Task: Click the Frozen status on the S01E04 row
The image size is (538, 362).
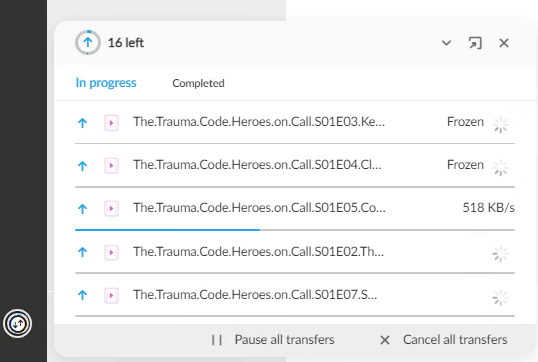Action: (x=465, y=165)
